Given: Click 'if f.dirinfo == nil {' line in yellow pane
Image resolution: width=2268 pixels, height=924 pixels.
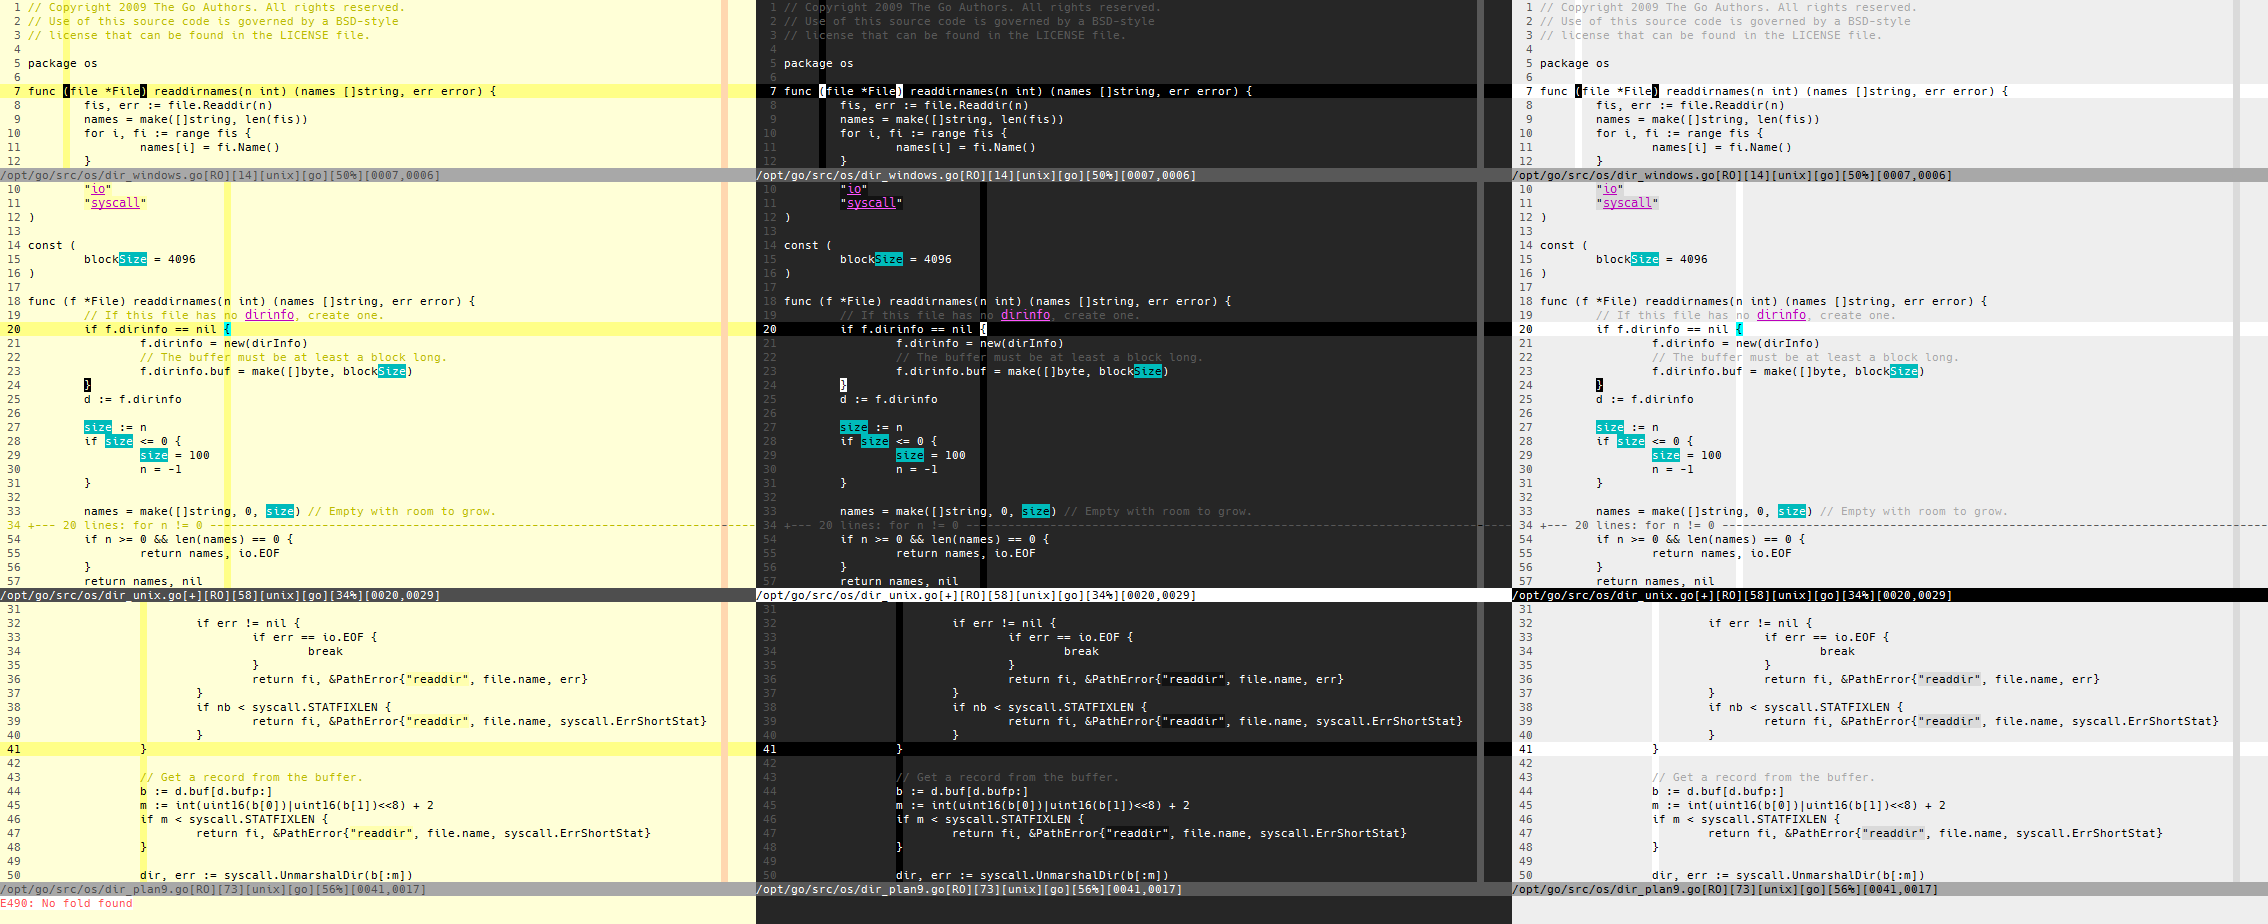Looking at the screenshot, I should [x=157, y=329].
